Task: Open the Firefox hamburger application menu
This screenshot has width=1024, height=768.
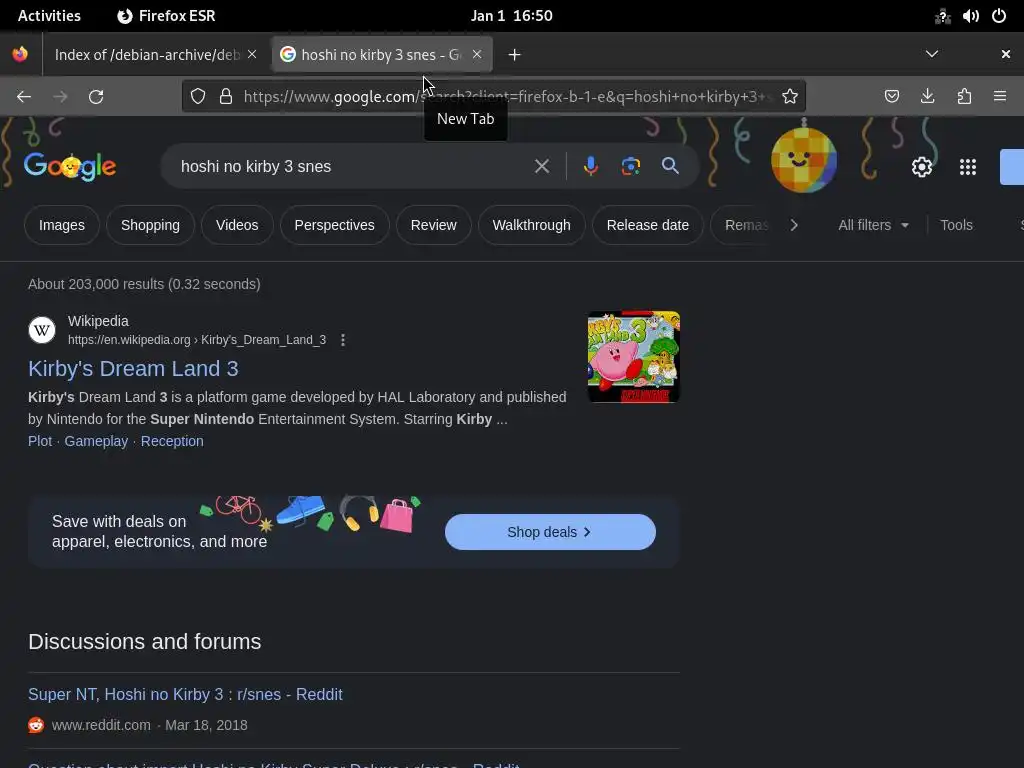Action: [x=1000, y=97]
